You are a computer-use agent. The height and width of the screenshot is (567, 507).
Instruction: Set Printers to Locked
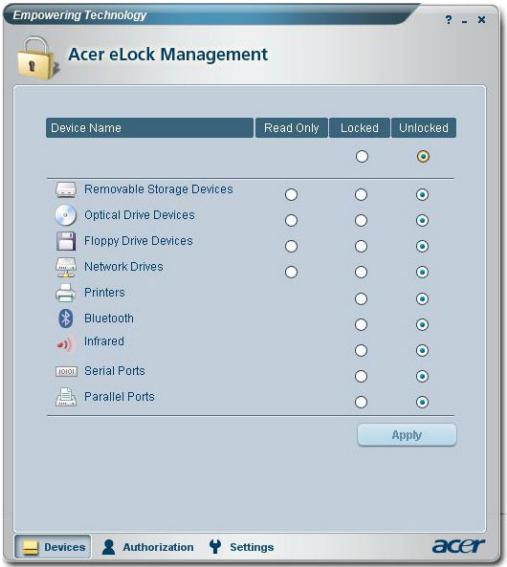(361, 299)
